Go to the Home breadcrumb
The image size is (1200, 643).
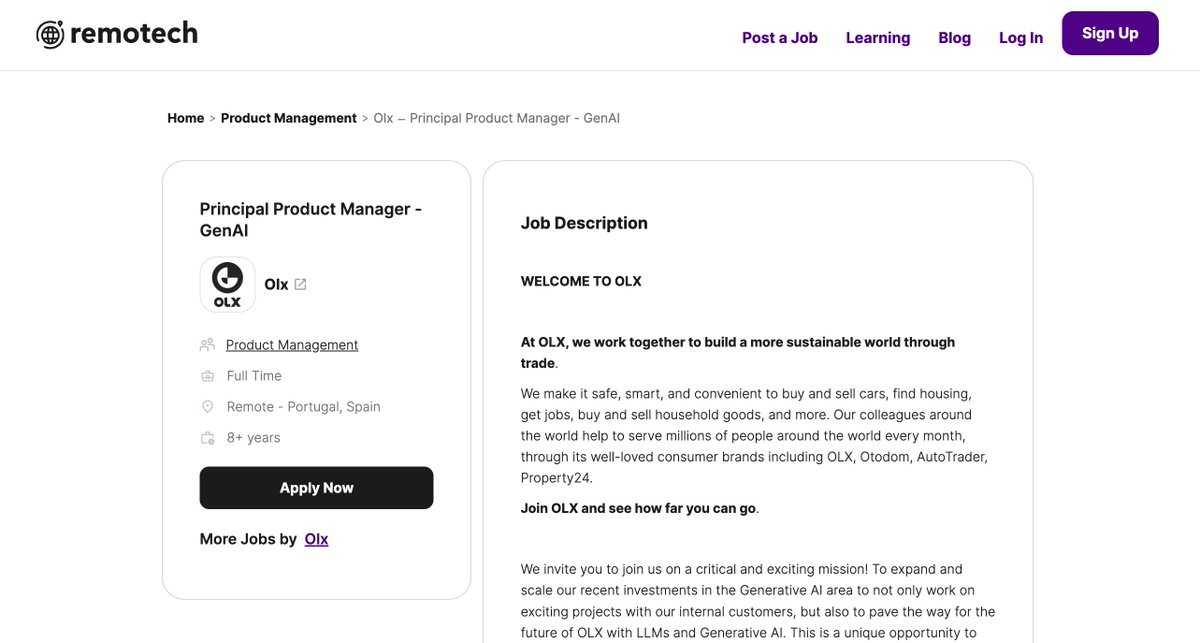coord(186,118)
